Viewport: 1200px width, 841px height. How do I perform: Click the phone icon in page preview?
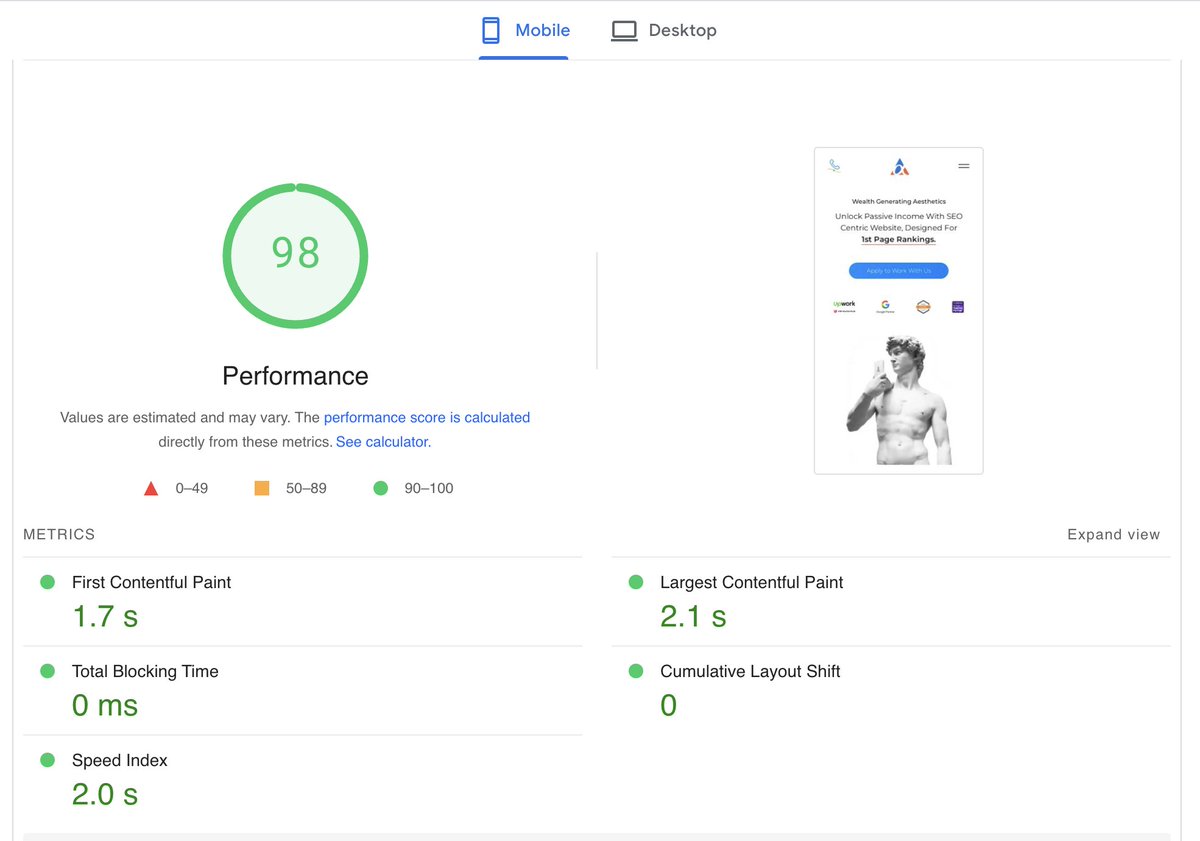point(834,166)
